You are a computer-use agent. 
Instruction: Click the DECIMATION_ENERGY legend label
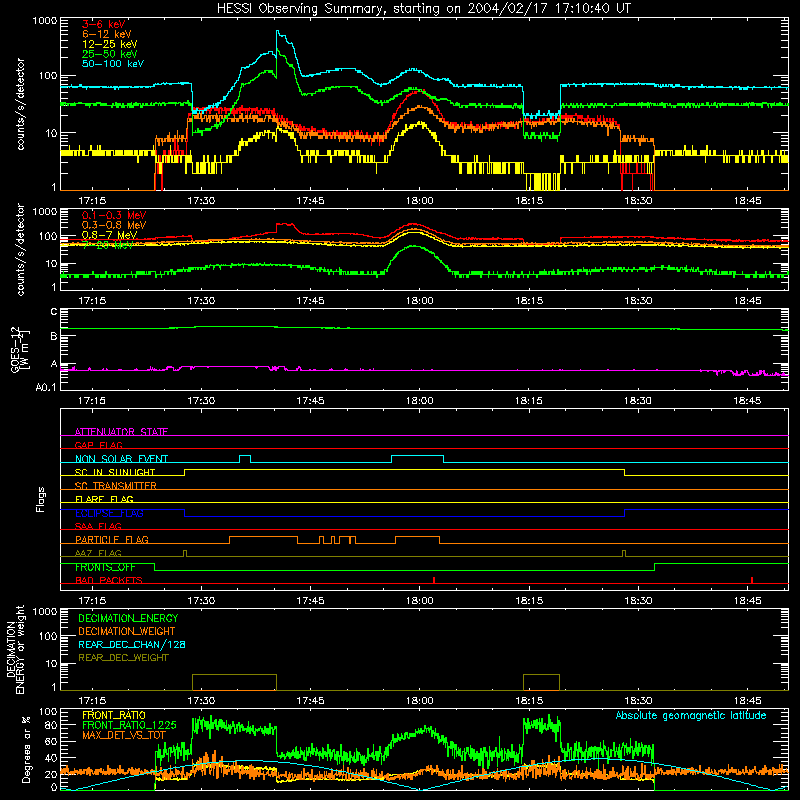[128, 618]
